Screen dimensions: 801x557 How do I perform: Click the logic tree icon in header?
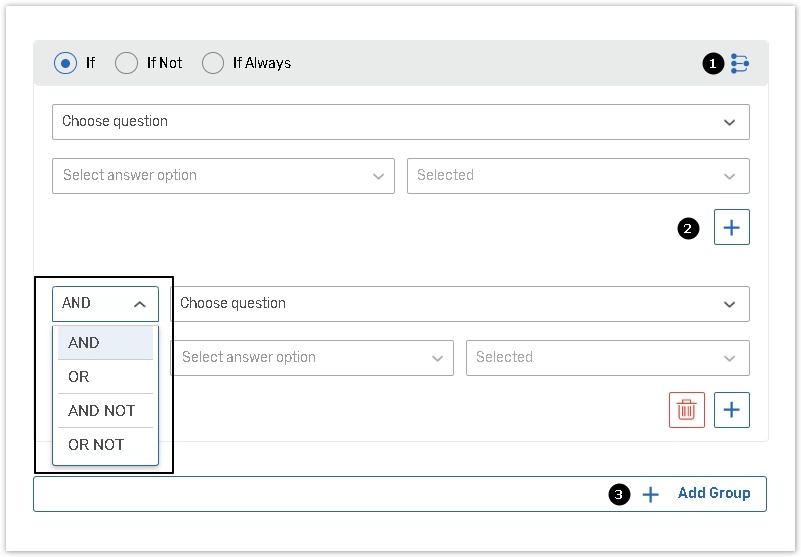pos(739,64)
